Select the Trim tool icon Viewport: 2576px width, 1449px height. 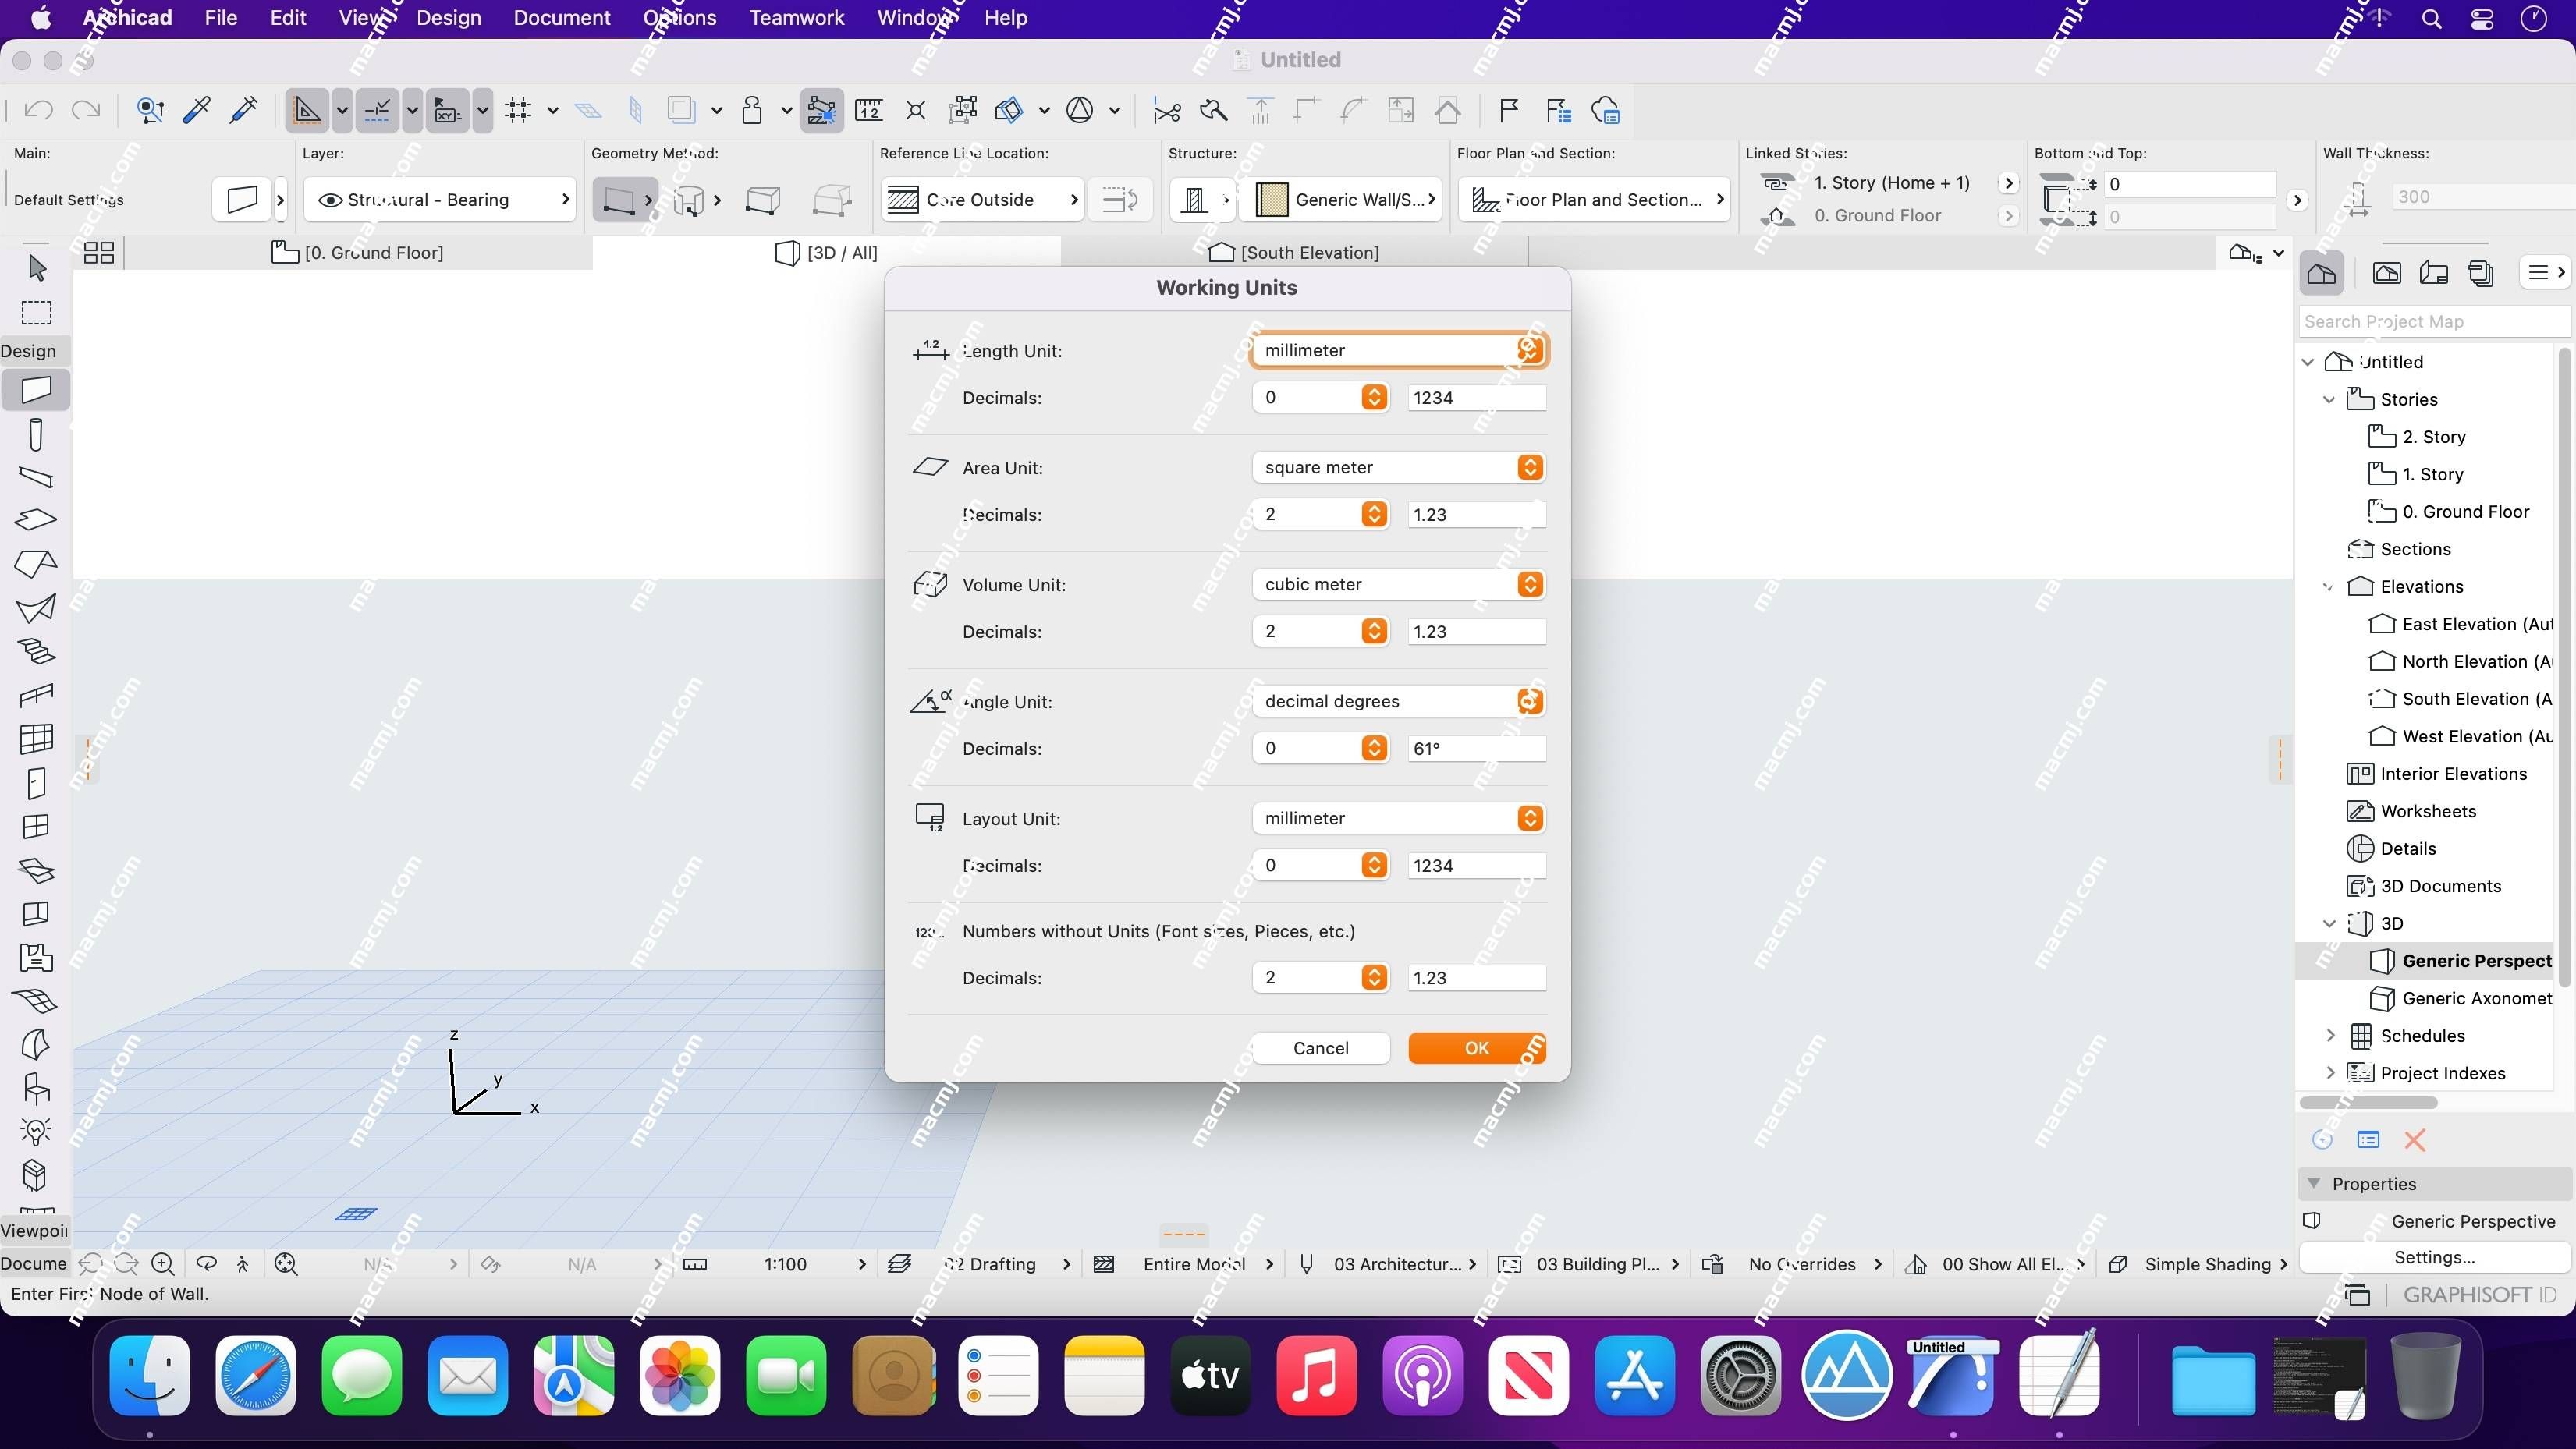pyautogui.click(x=1166, y=112)
